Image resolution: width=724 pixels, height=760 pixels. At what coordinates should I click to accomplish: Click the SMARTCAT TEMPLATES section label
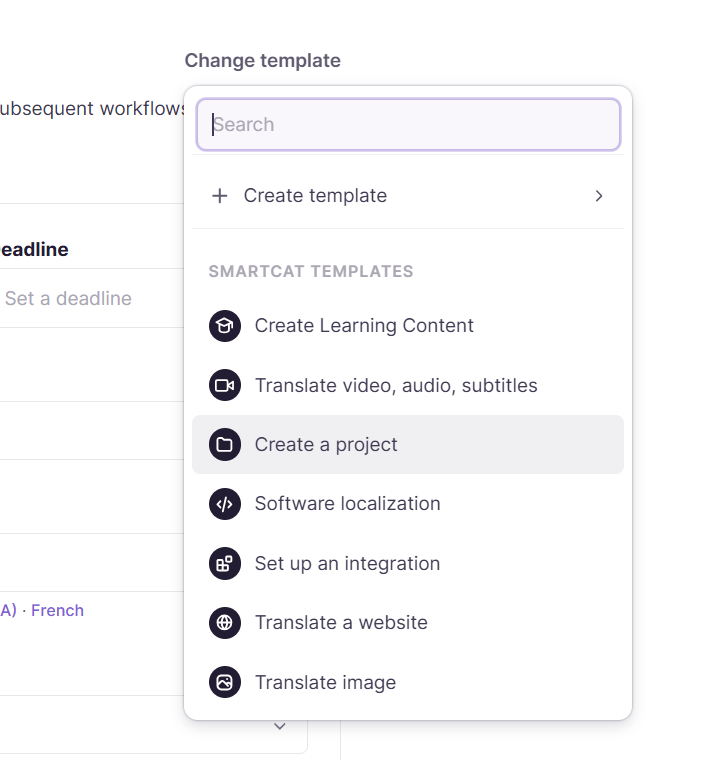311,271
